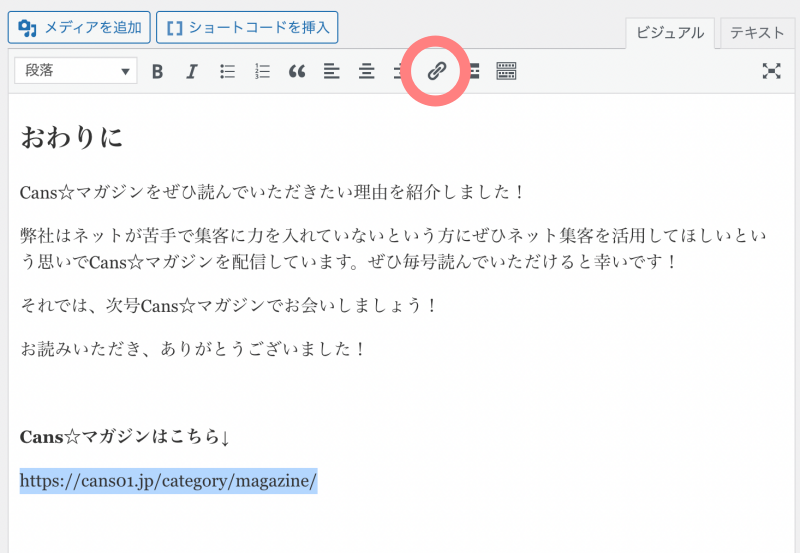Screen dimensions: 800x553
Task: Enter distraction-free fullscreen mode
Action: point(771,71)
